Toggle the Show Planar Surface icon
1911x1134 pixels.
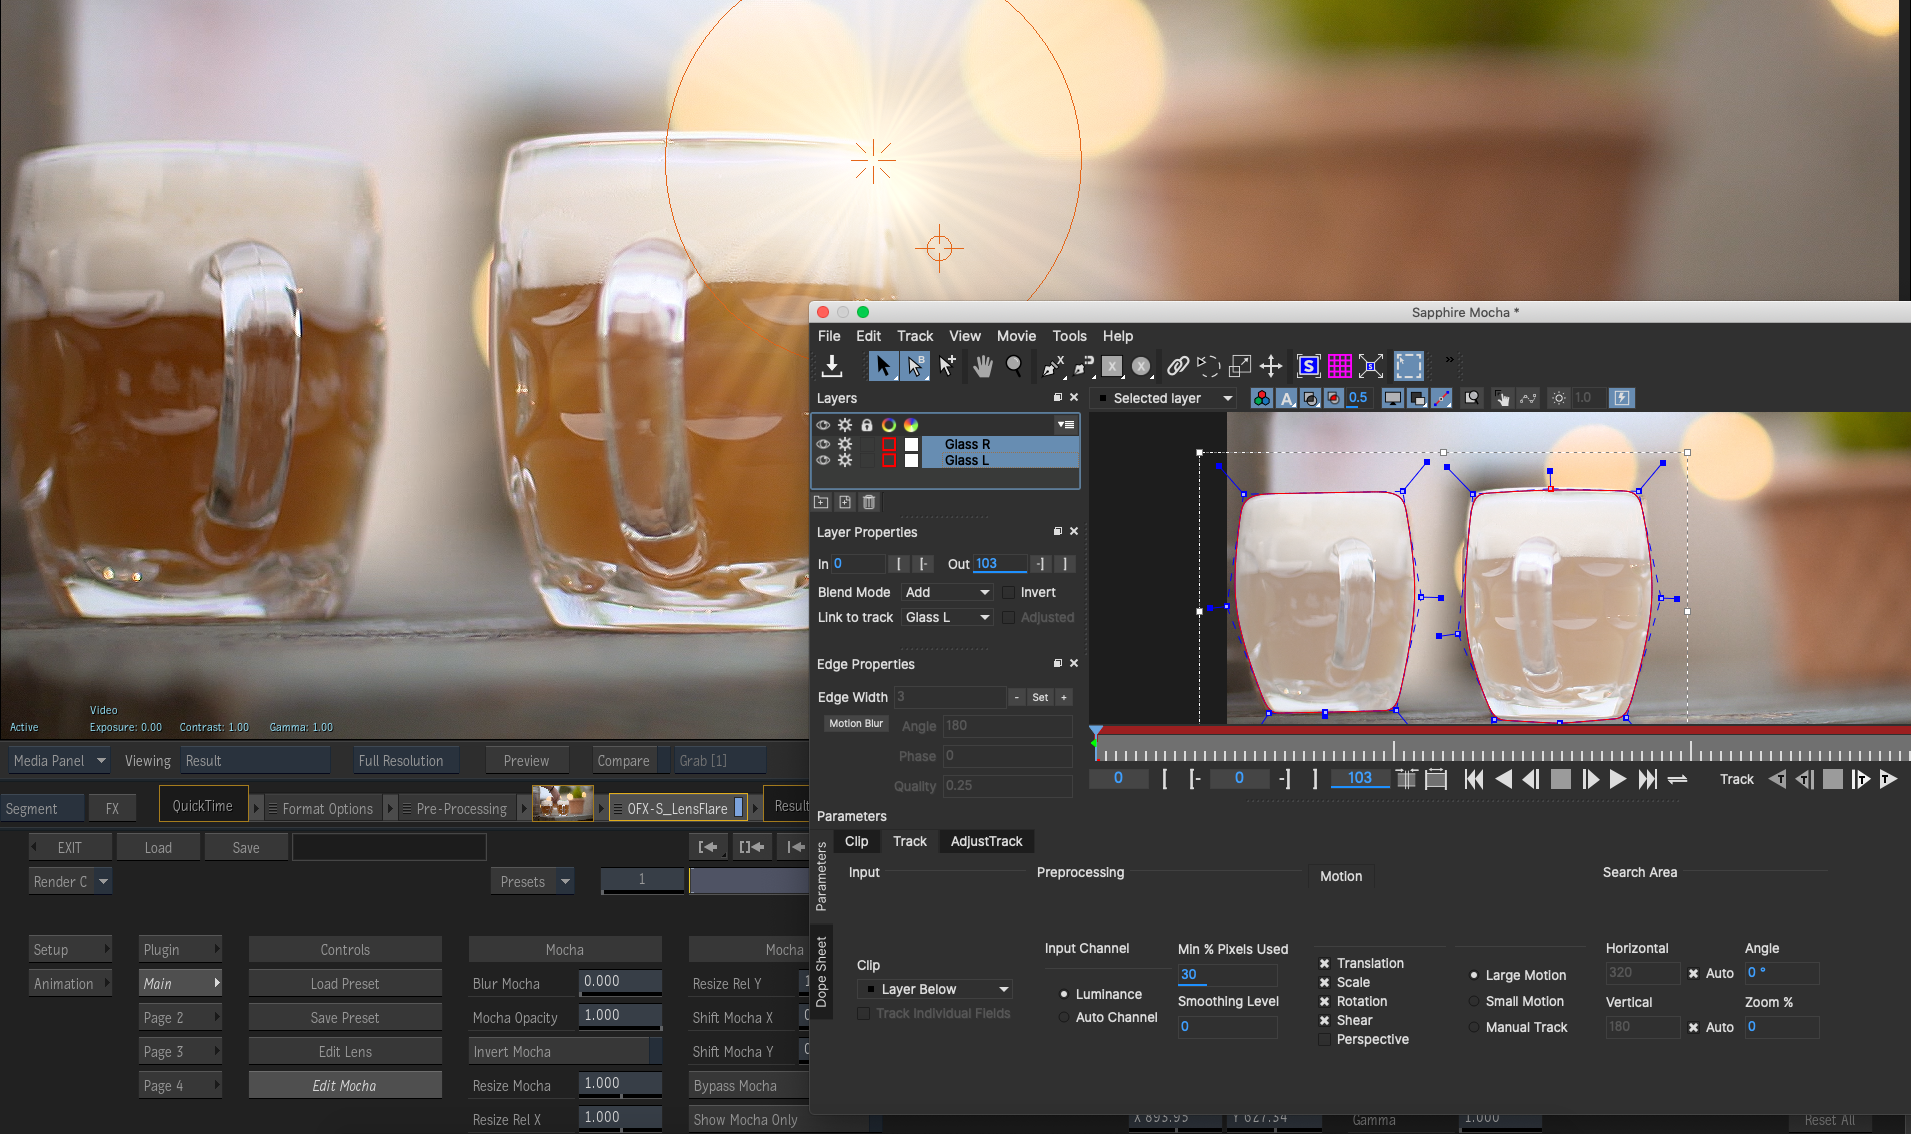[1309, 366]
